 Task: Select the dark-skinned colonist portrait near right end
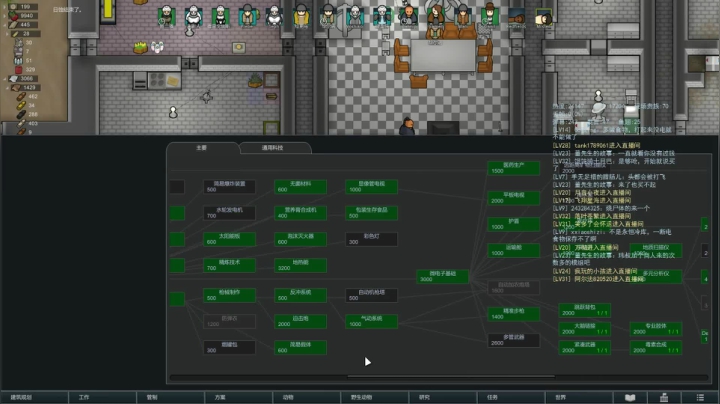pyautogui.click(x=517, y=17)
